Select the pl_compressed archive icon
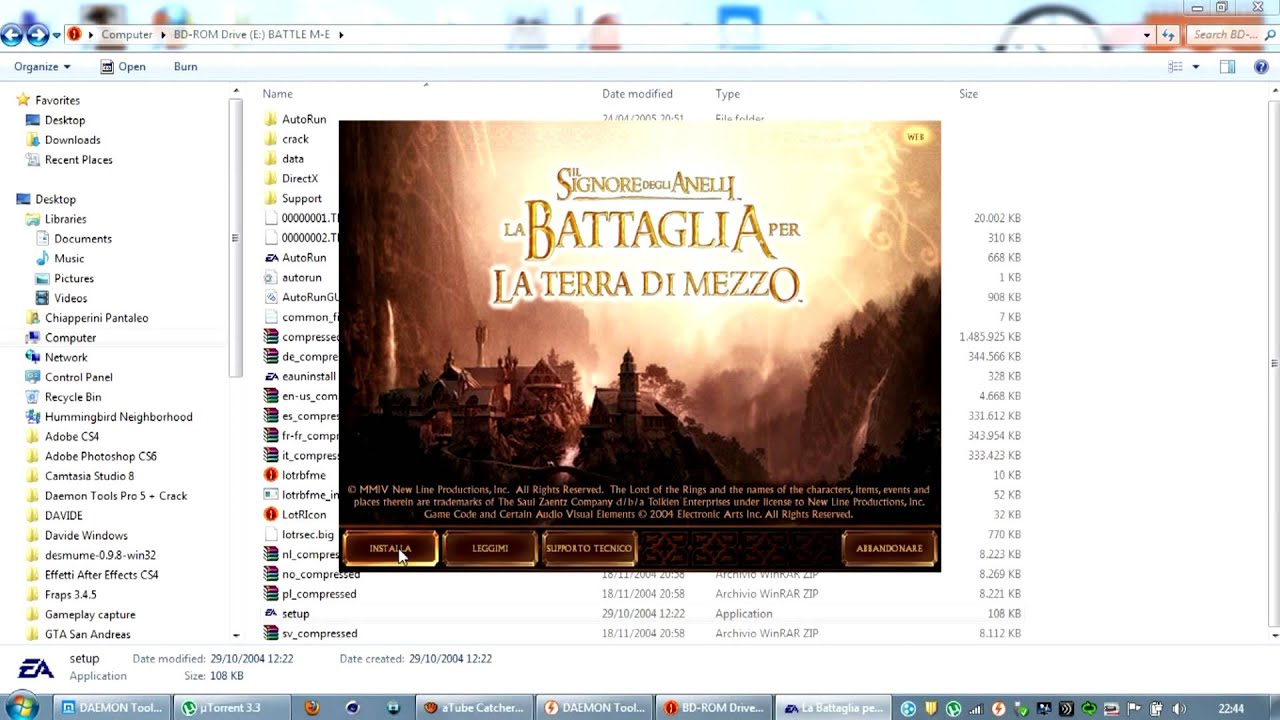This screenshot has height=720, width=1280. click(x=270, y=594)
